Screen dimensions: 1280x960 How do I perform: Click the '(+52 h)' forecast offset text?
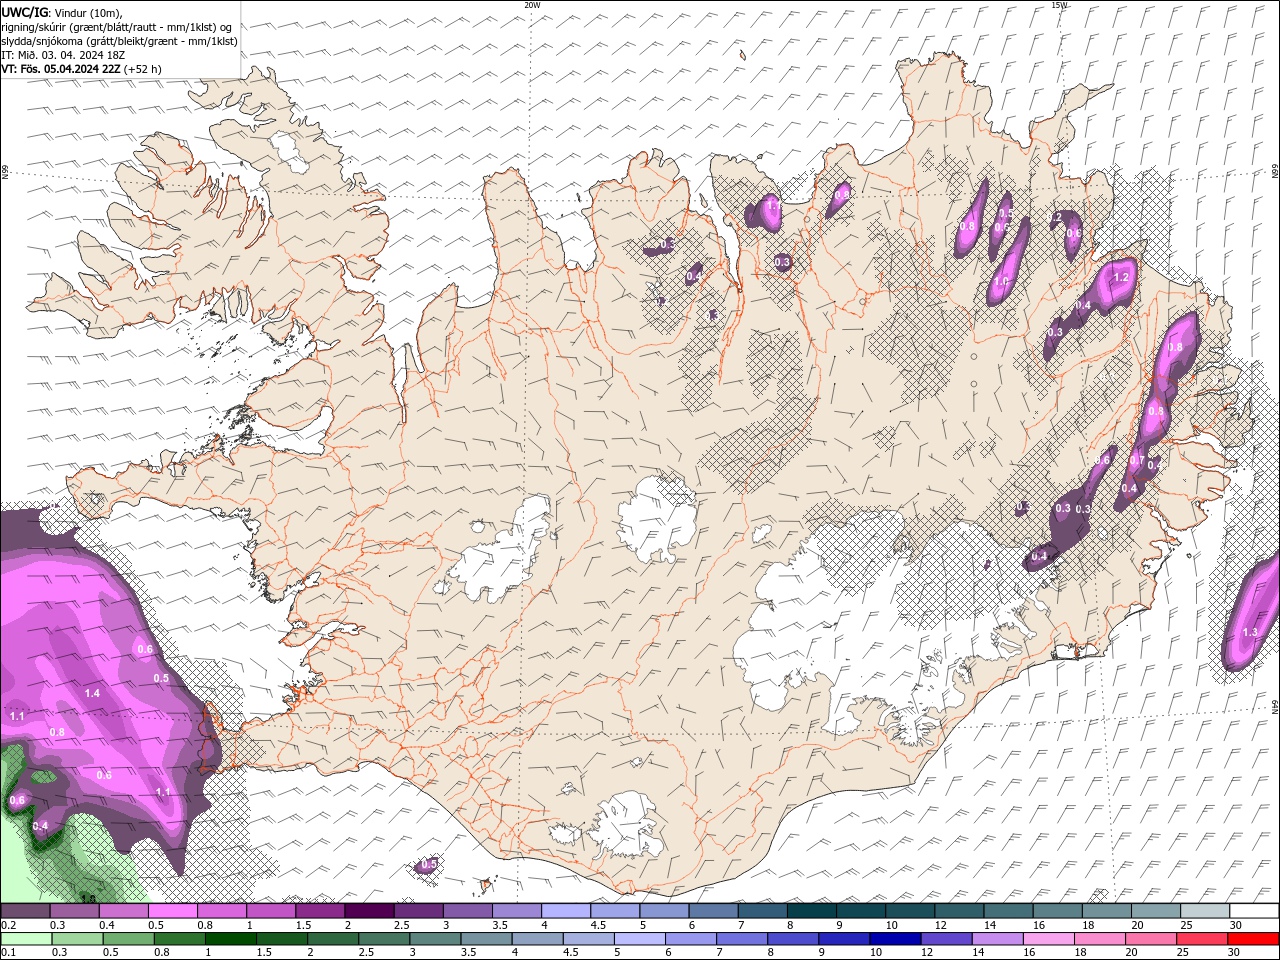[143, 69]
